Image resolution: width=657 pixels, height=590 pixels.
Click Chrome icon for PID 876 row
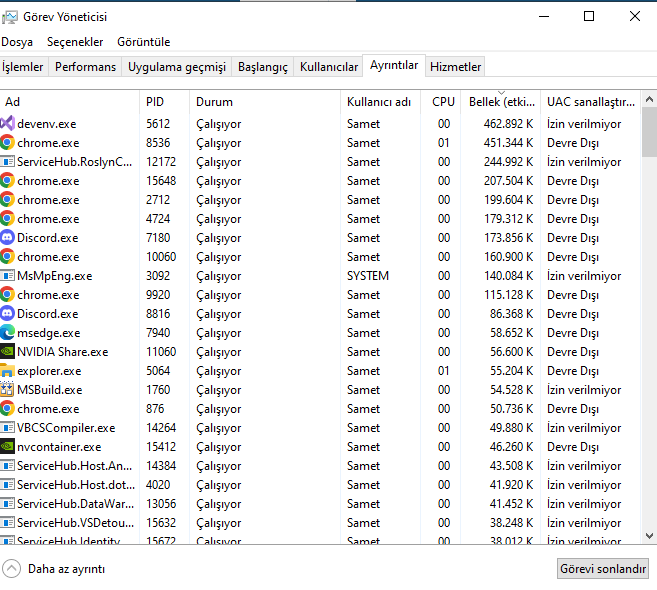click(x=8, y=409)
